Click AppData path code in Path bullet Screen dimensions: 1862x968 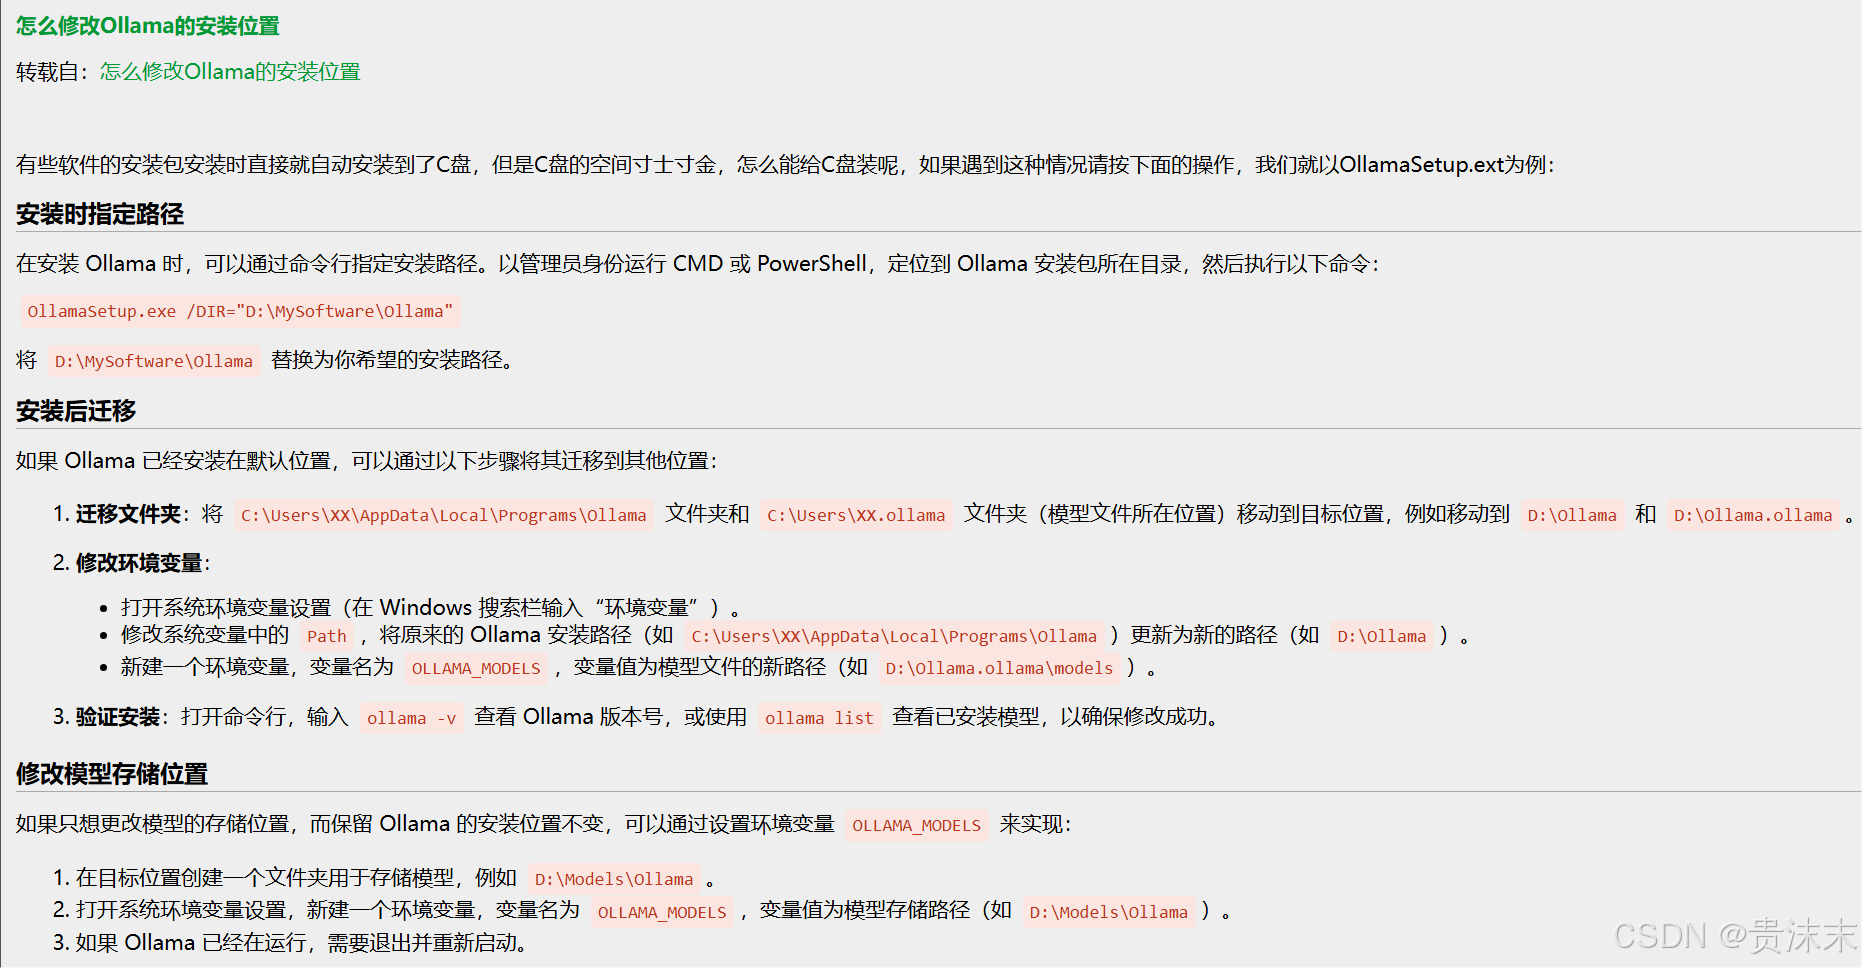point(894,636)
